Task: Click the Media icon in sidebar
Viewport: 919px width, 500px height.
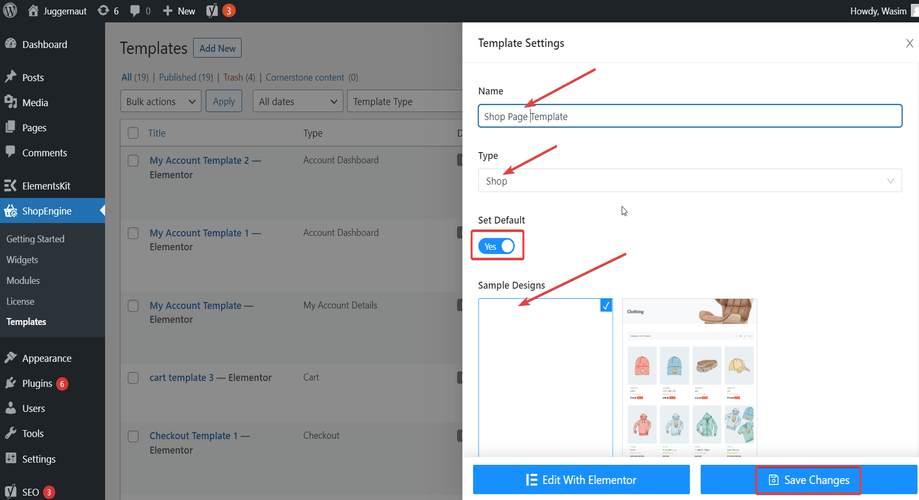Action: tap(11, 102)
